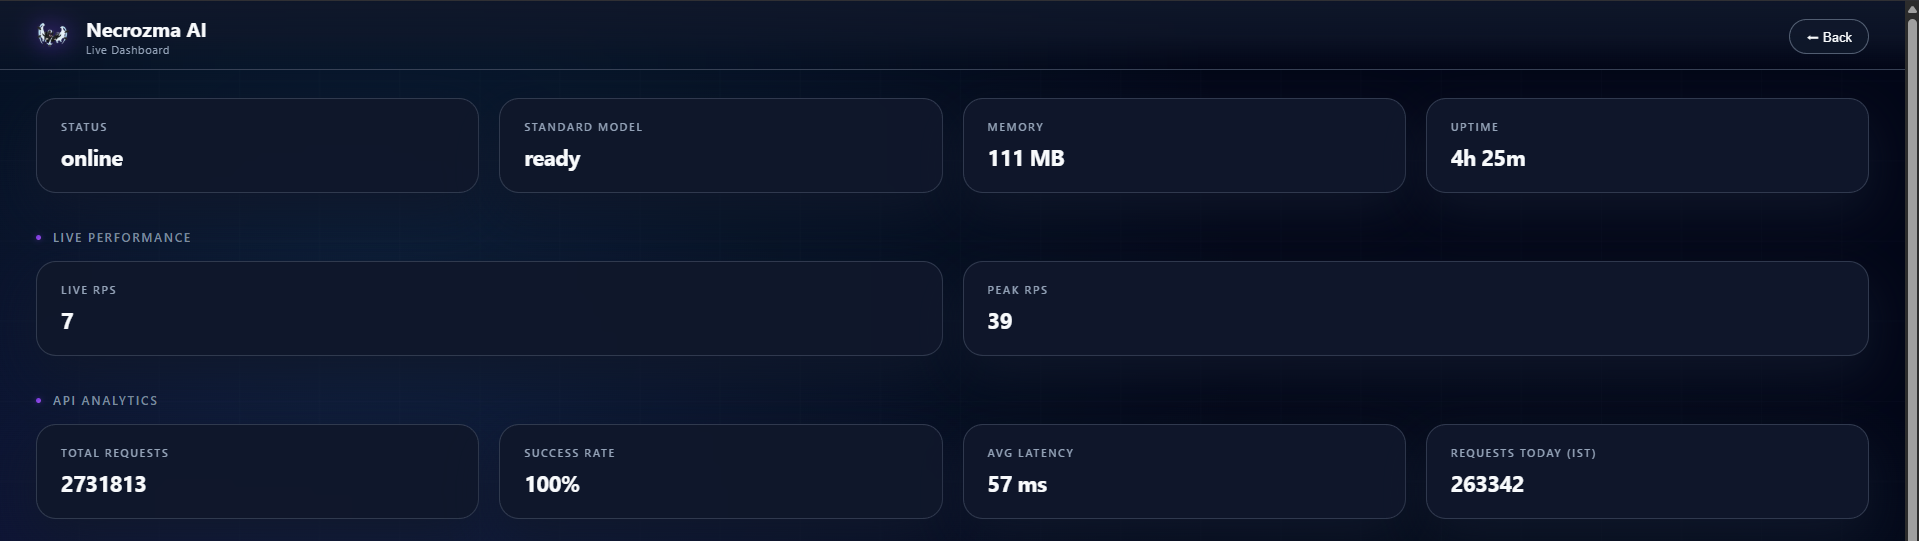Image resolution: width=1919 pixels, height=541 pixels.
Task: Open the Live RPS card
Action: tap(489, 308)
